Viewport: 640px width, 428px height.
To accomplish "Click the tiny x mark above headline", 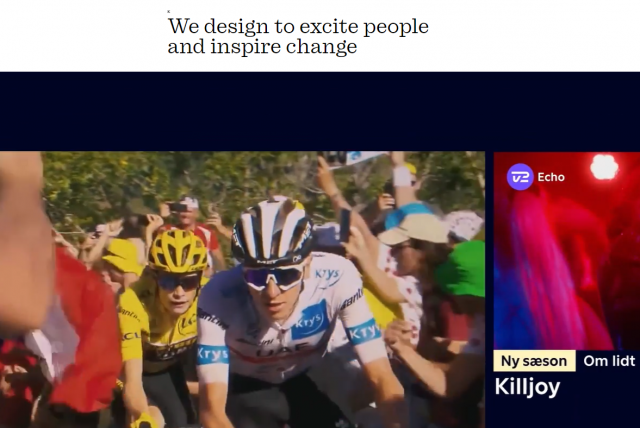I will (x=169, y=11).
